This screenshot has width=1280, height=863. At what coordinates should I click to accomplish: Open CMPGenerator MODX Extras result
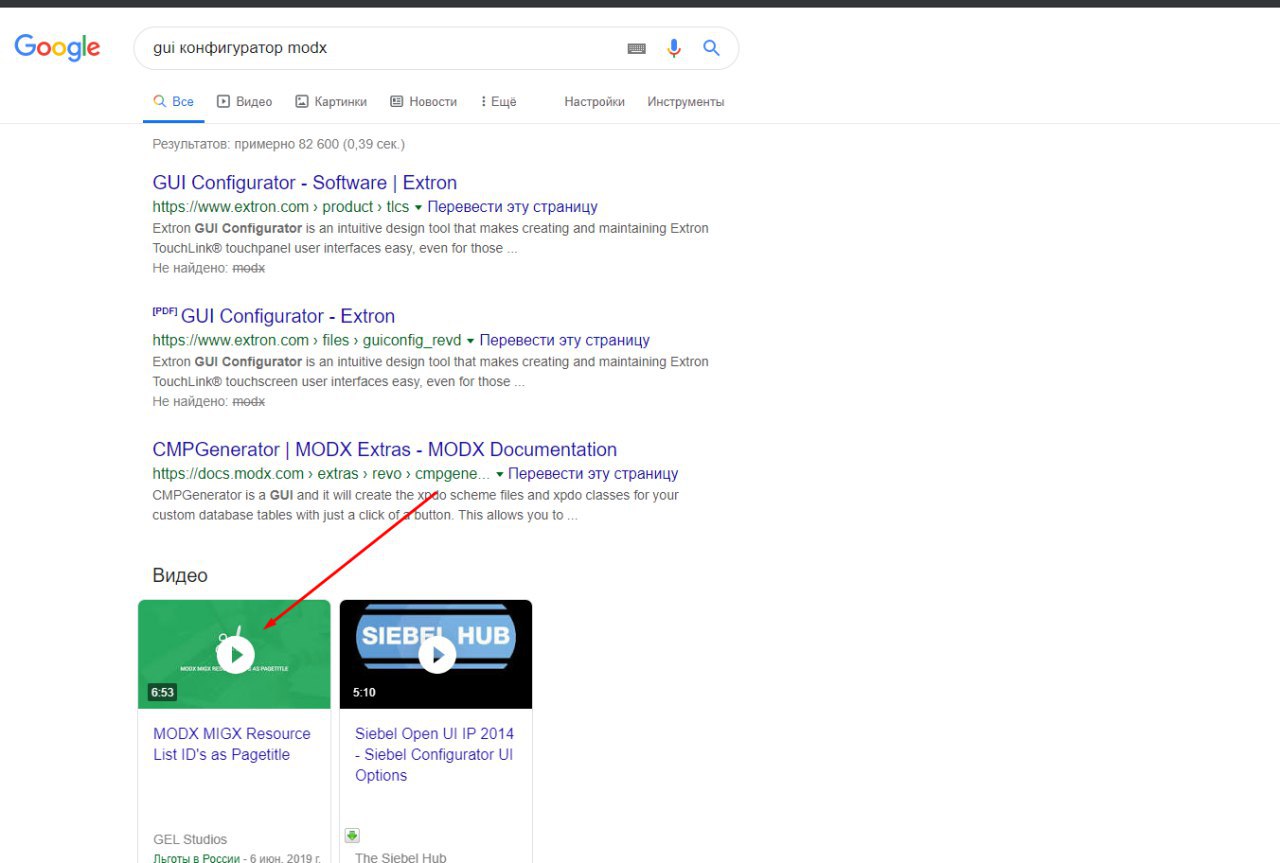click(385, 450)
